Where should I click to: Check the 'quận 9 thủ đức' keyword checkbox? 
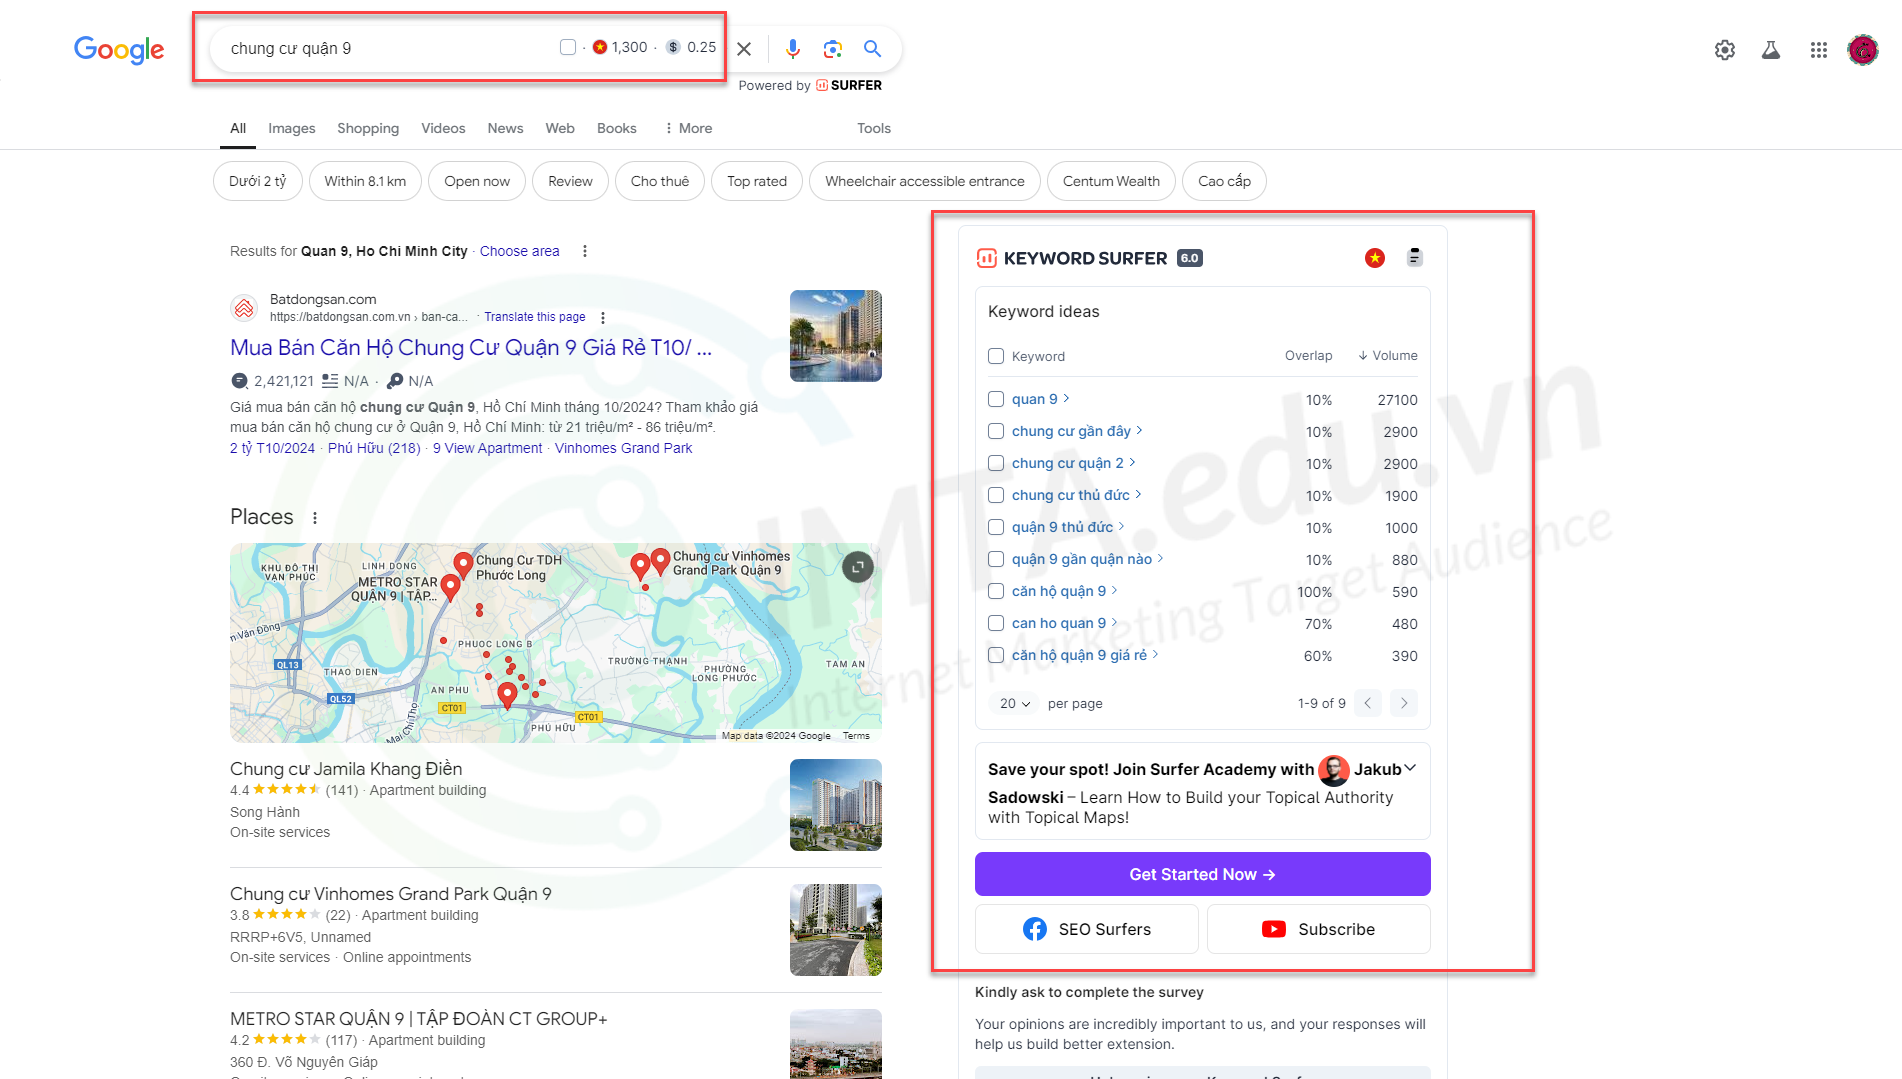point(996,527)
